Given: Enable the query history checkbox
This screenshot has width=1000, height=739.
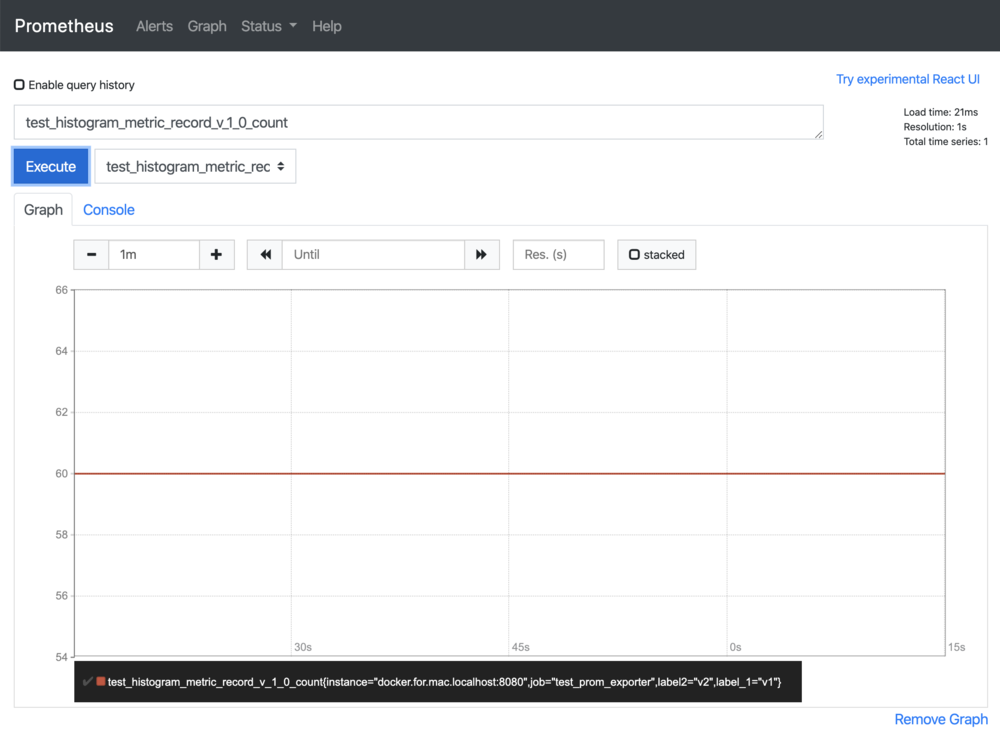Looking at the screenshot, I should [x=18, y=84].
